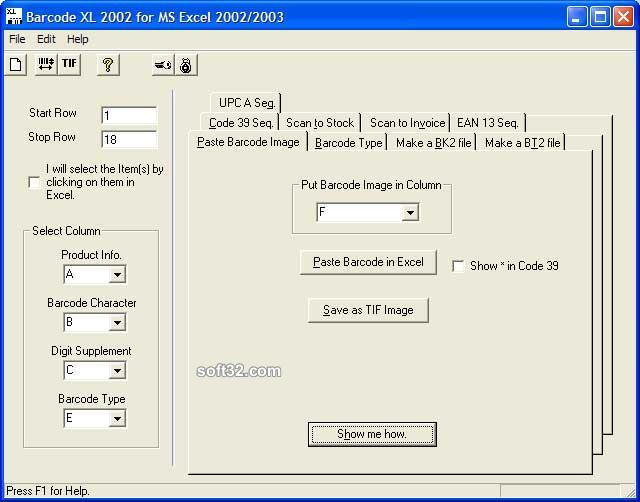640x502 pixels.
Task: Click the Show me how button
Action: (372, 434)
